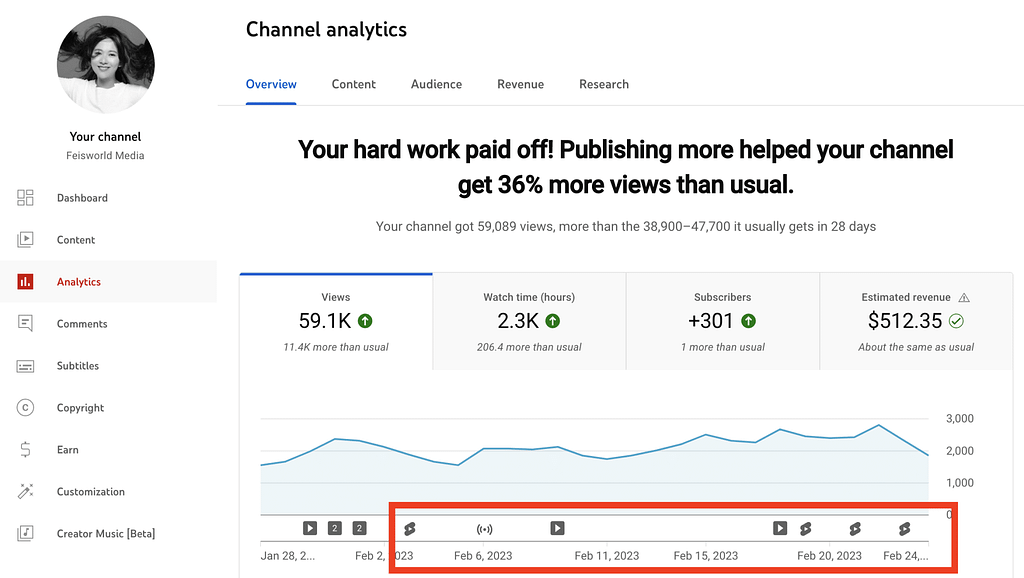
Task: Click the Earn dollar sign icon
Action: coord(26,450)
